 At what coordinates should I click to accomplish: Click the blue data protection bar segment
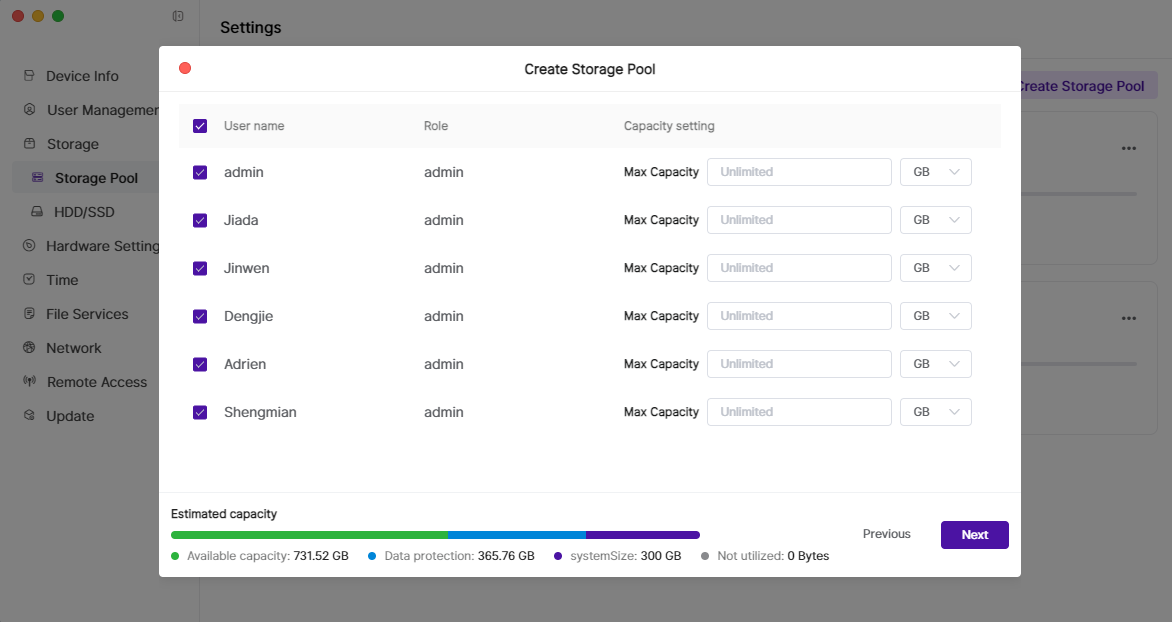coord(517,535)
